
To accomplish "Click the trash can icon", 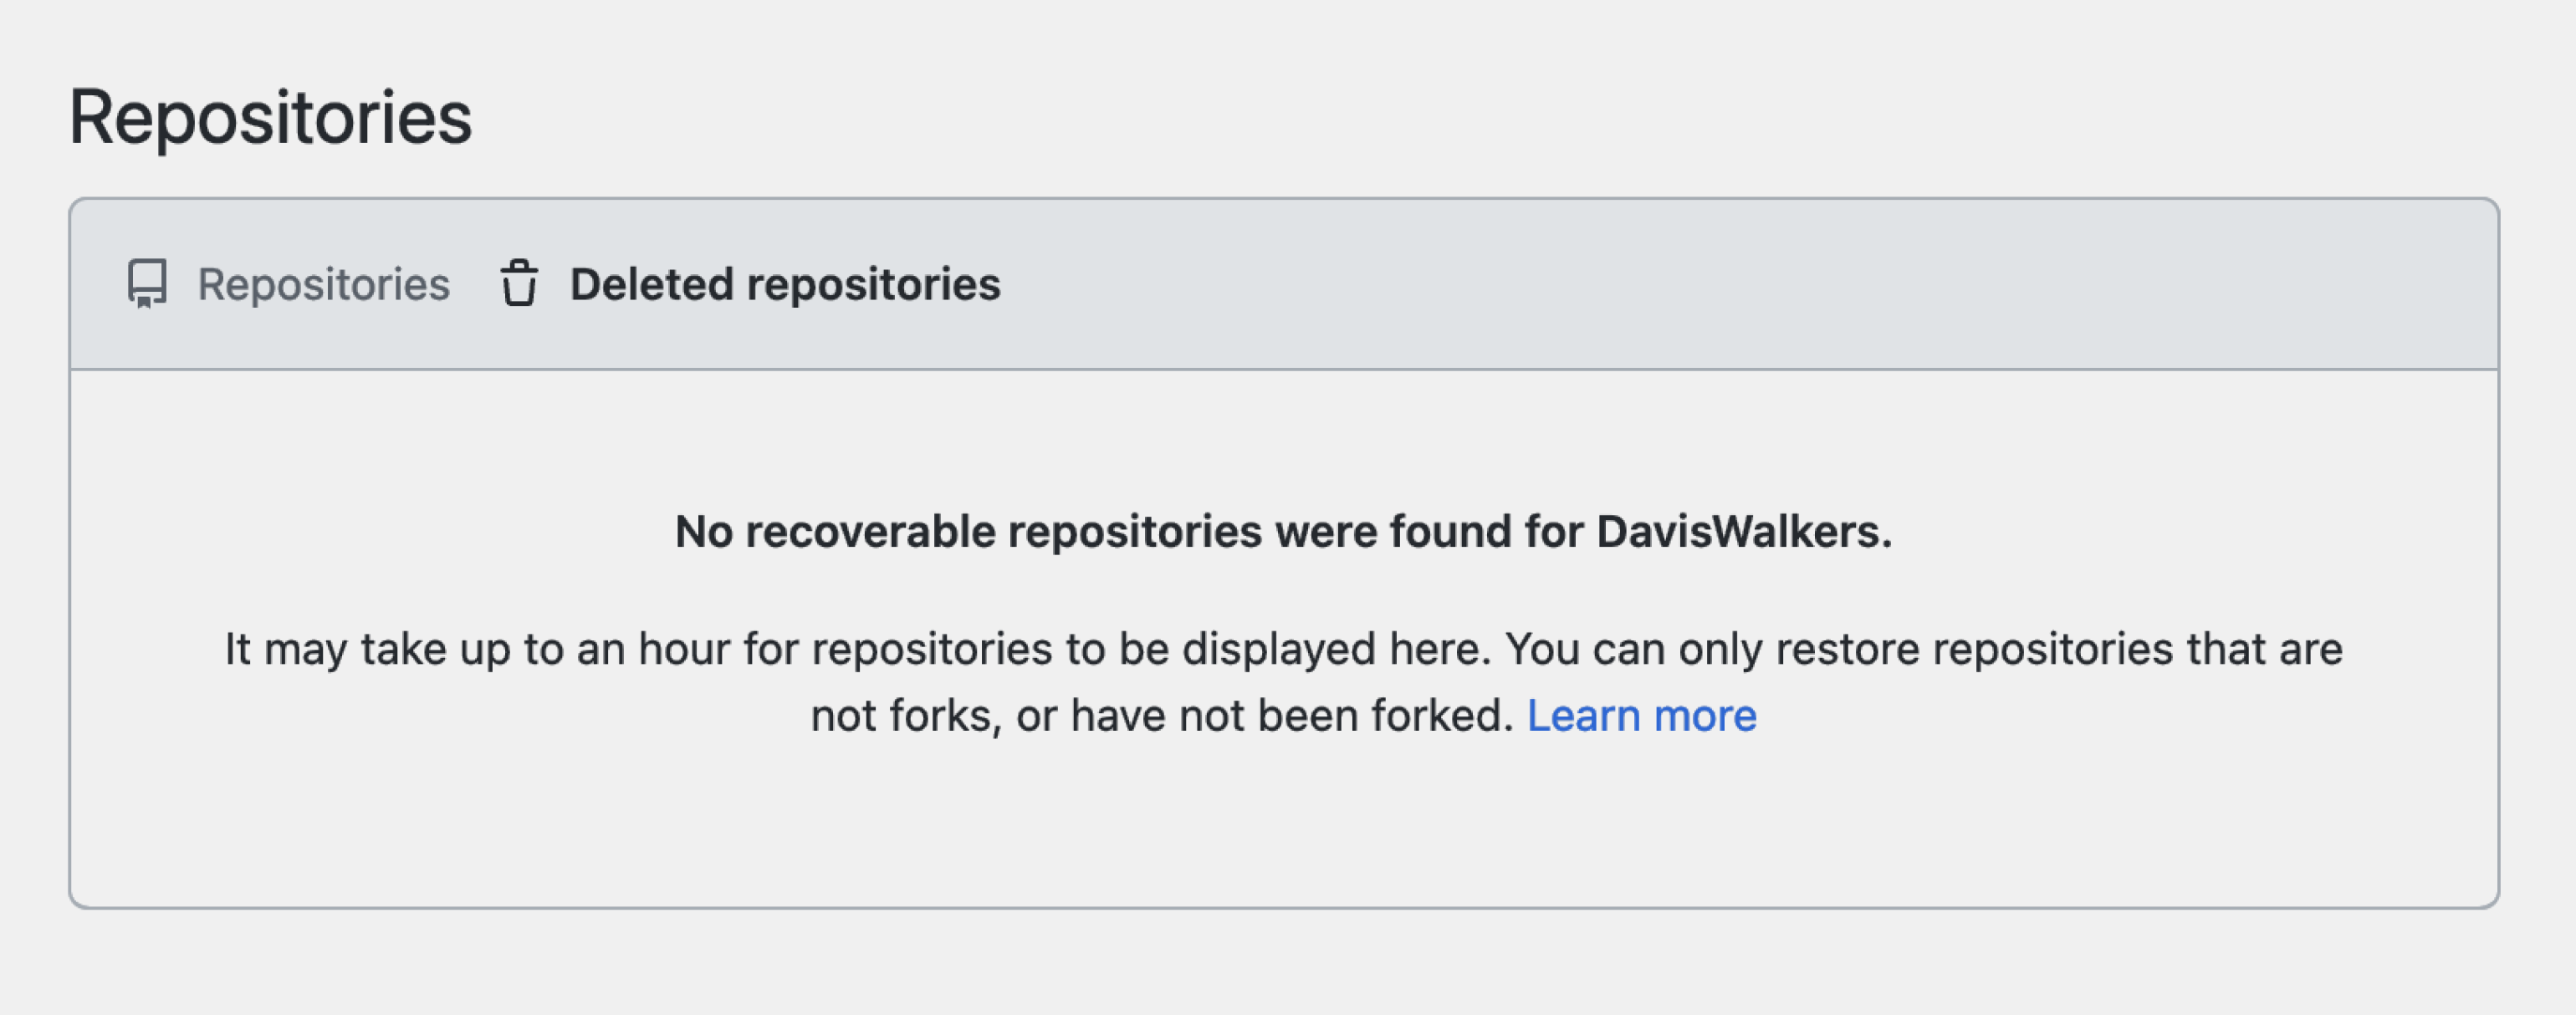I will click(x=519, y=284).
